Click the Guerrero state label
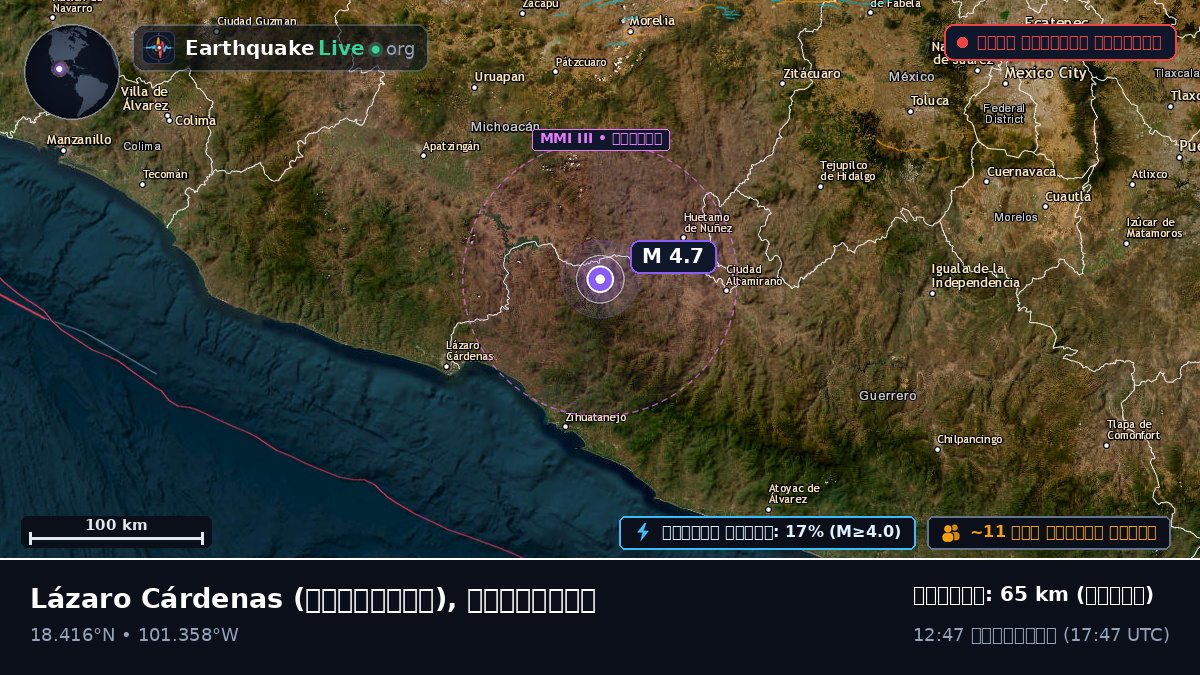1200x675 pixels. [888, 396]
